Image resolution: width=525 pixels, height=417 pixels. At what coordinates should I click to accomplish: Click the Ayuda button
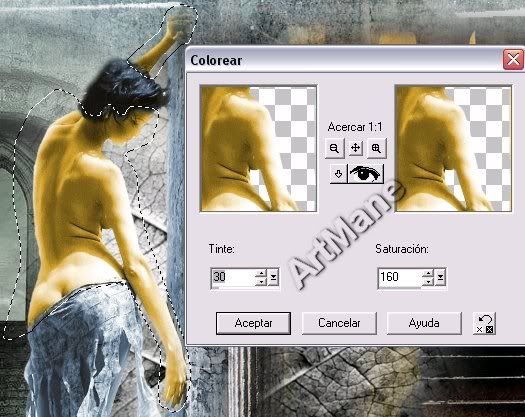click(424, 323)
